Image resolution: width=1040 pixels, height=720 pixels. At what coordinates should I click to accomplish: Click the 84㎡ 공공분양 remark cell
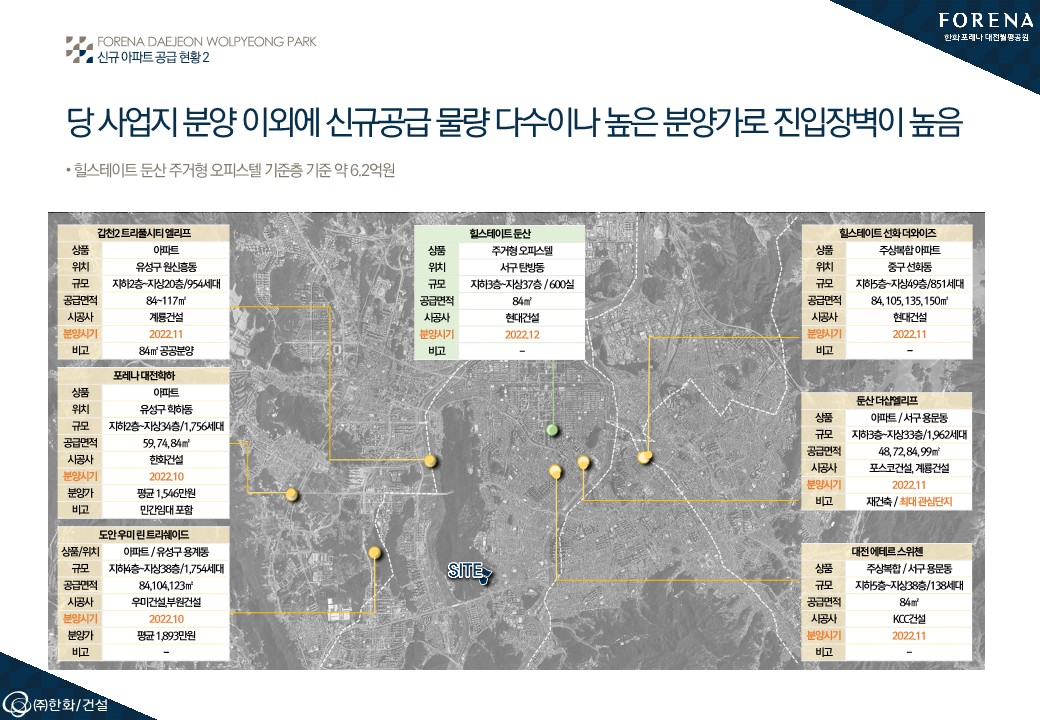pos(166,351)
